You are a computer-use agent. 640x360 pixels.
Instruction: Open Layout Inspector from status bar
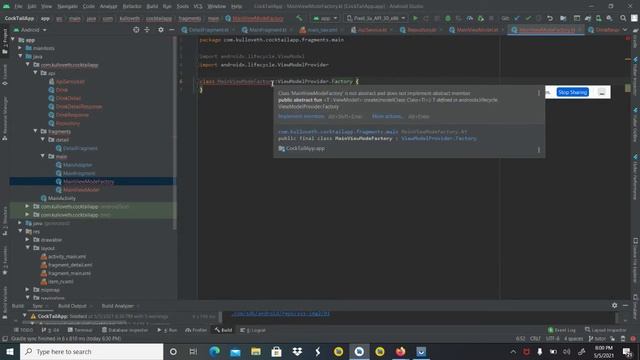[x=606, y=330]
